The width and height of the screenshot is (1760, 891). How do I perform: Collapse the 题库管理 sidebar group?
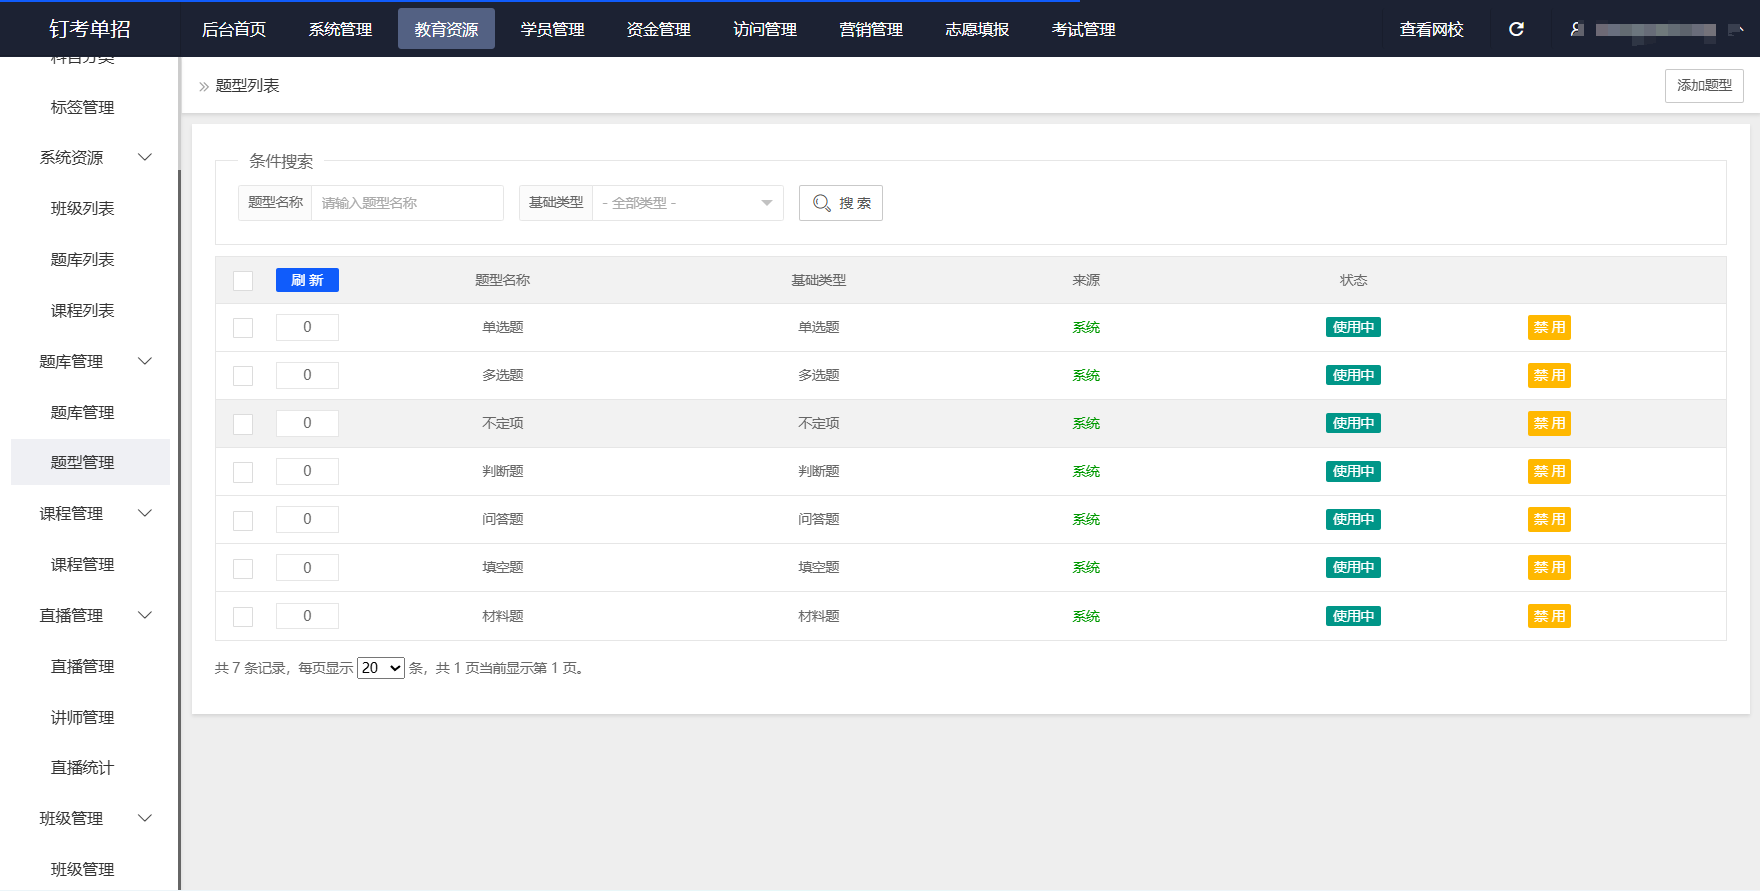point(145,361)
